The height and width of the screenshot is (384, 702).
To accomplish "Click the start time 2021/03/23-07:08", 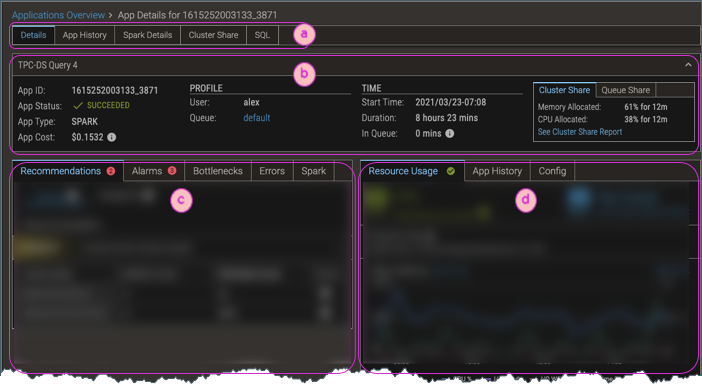I will click(x=450, y=102).
